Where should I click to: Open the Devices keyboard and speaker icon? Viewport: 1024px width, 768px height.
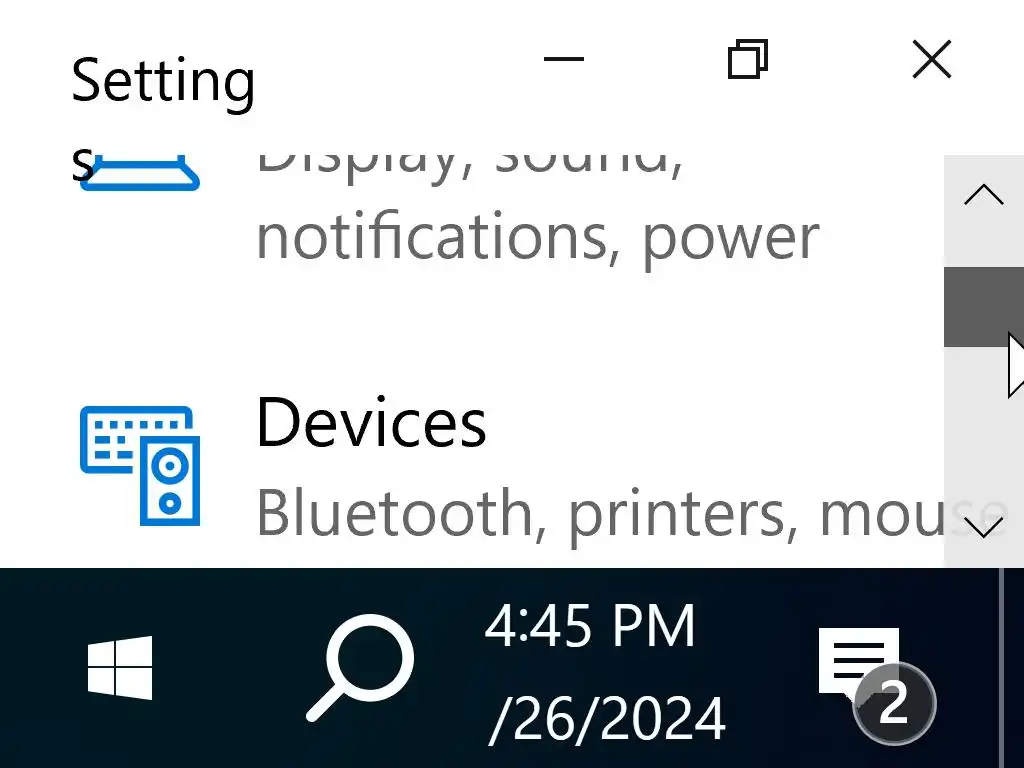point(140,466)
